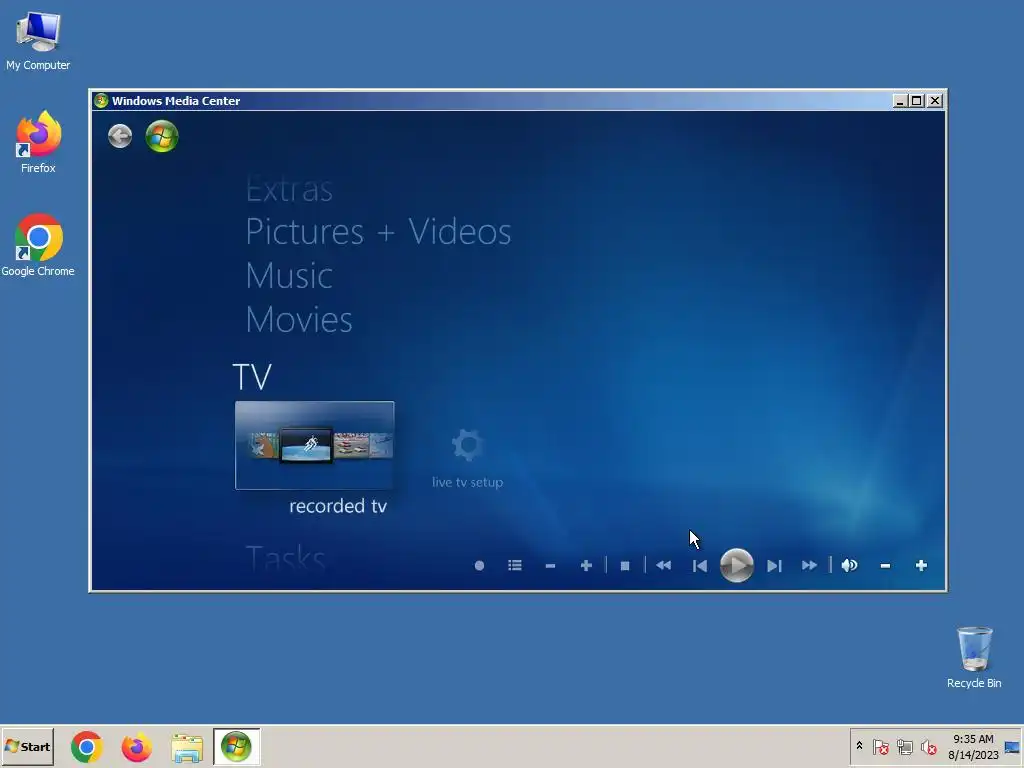This screenshot has width=1024, height=768.
Task: Mute audio with the speaker icon
Action: point(849,566)
